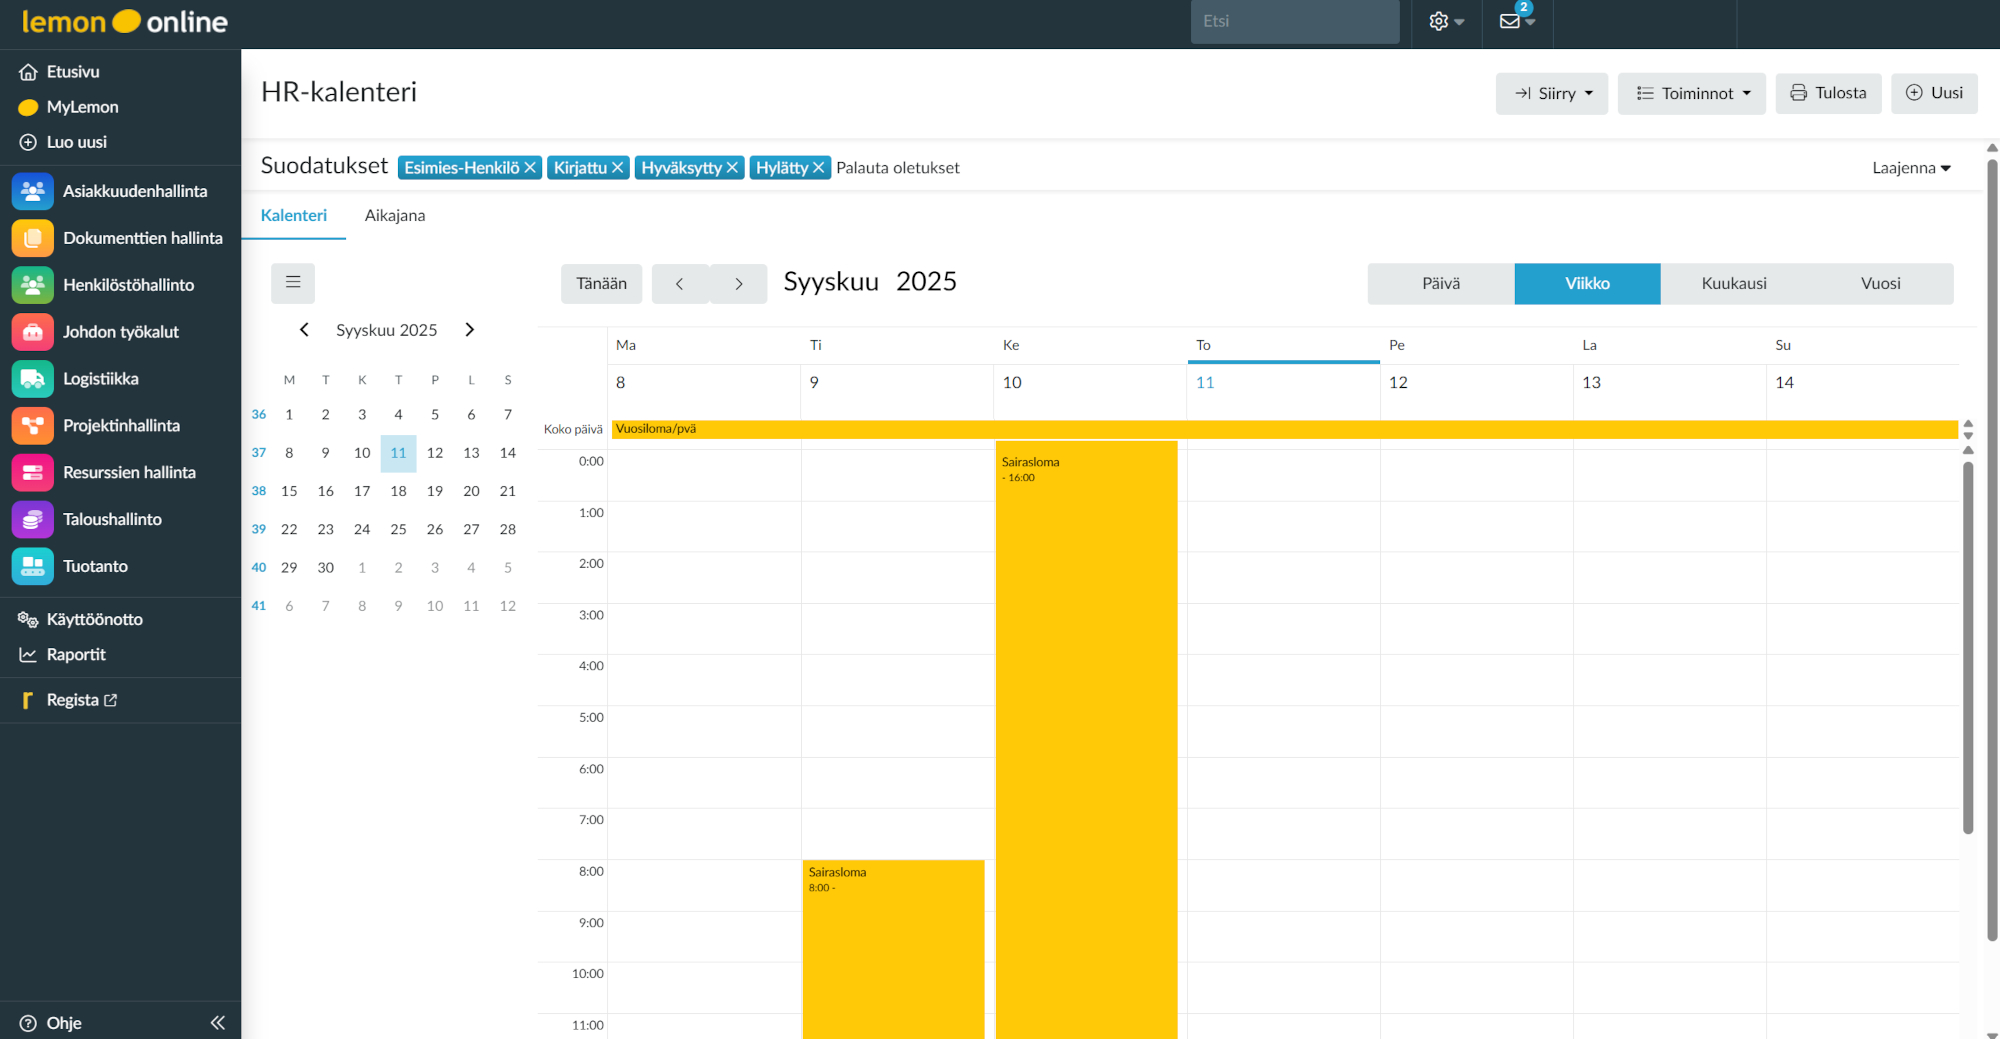Switch calendar to Kuukausi view

(x=1733, y=284)
